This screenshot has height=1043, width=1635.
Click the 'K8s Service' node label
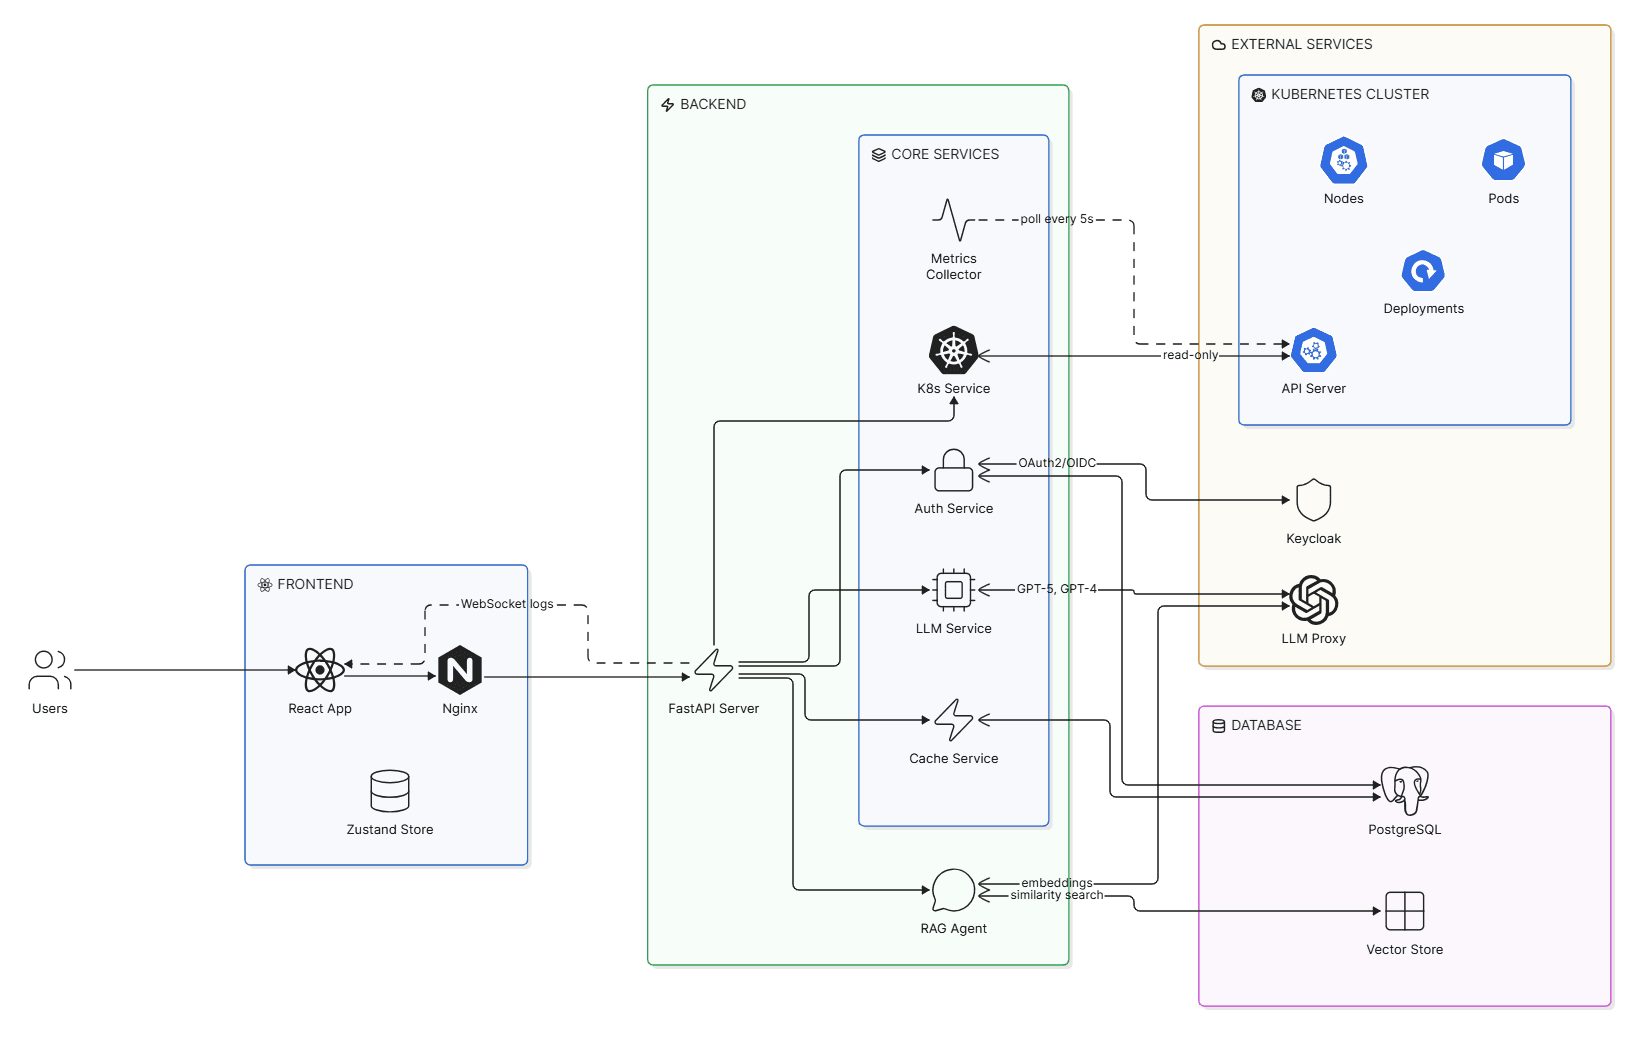(954, 389)
